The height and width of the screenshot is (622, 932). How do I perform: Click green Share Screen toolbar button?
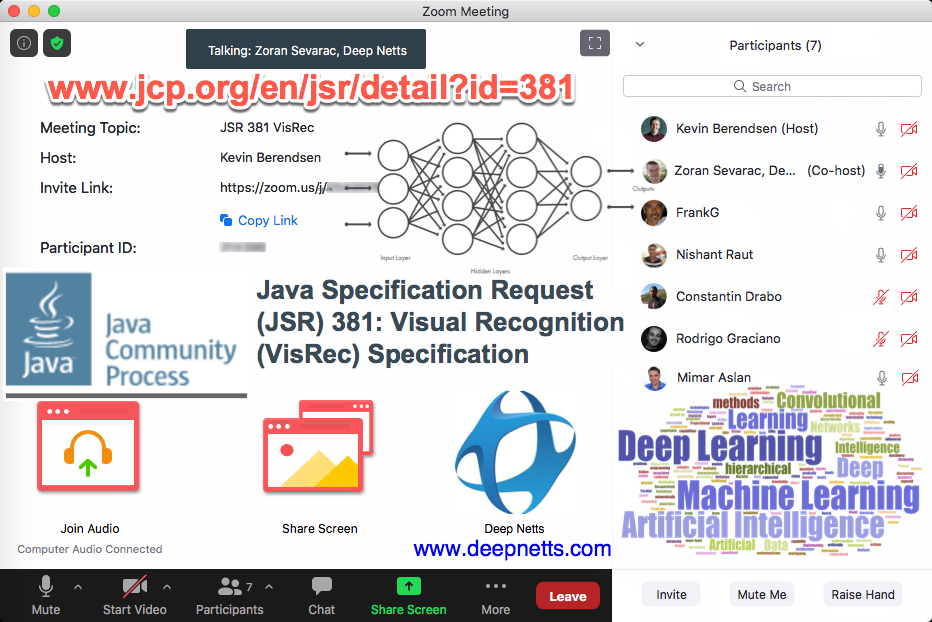click(x=408, y=595)
